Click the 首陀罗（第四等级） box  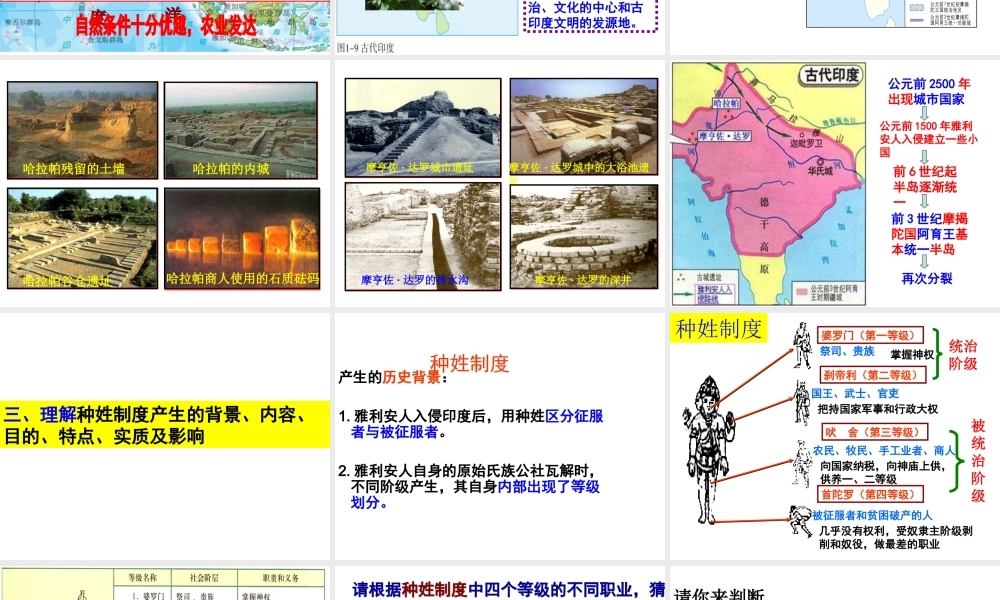click(x=871, y=494)
